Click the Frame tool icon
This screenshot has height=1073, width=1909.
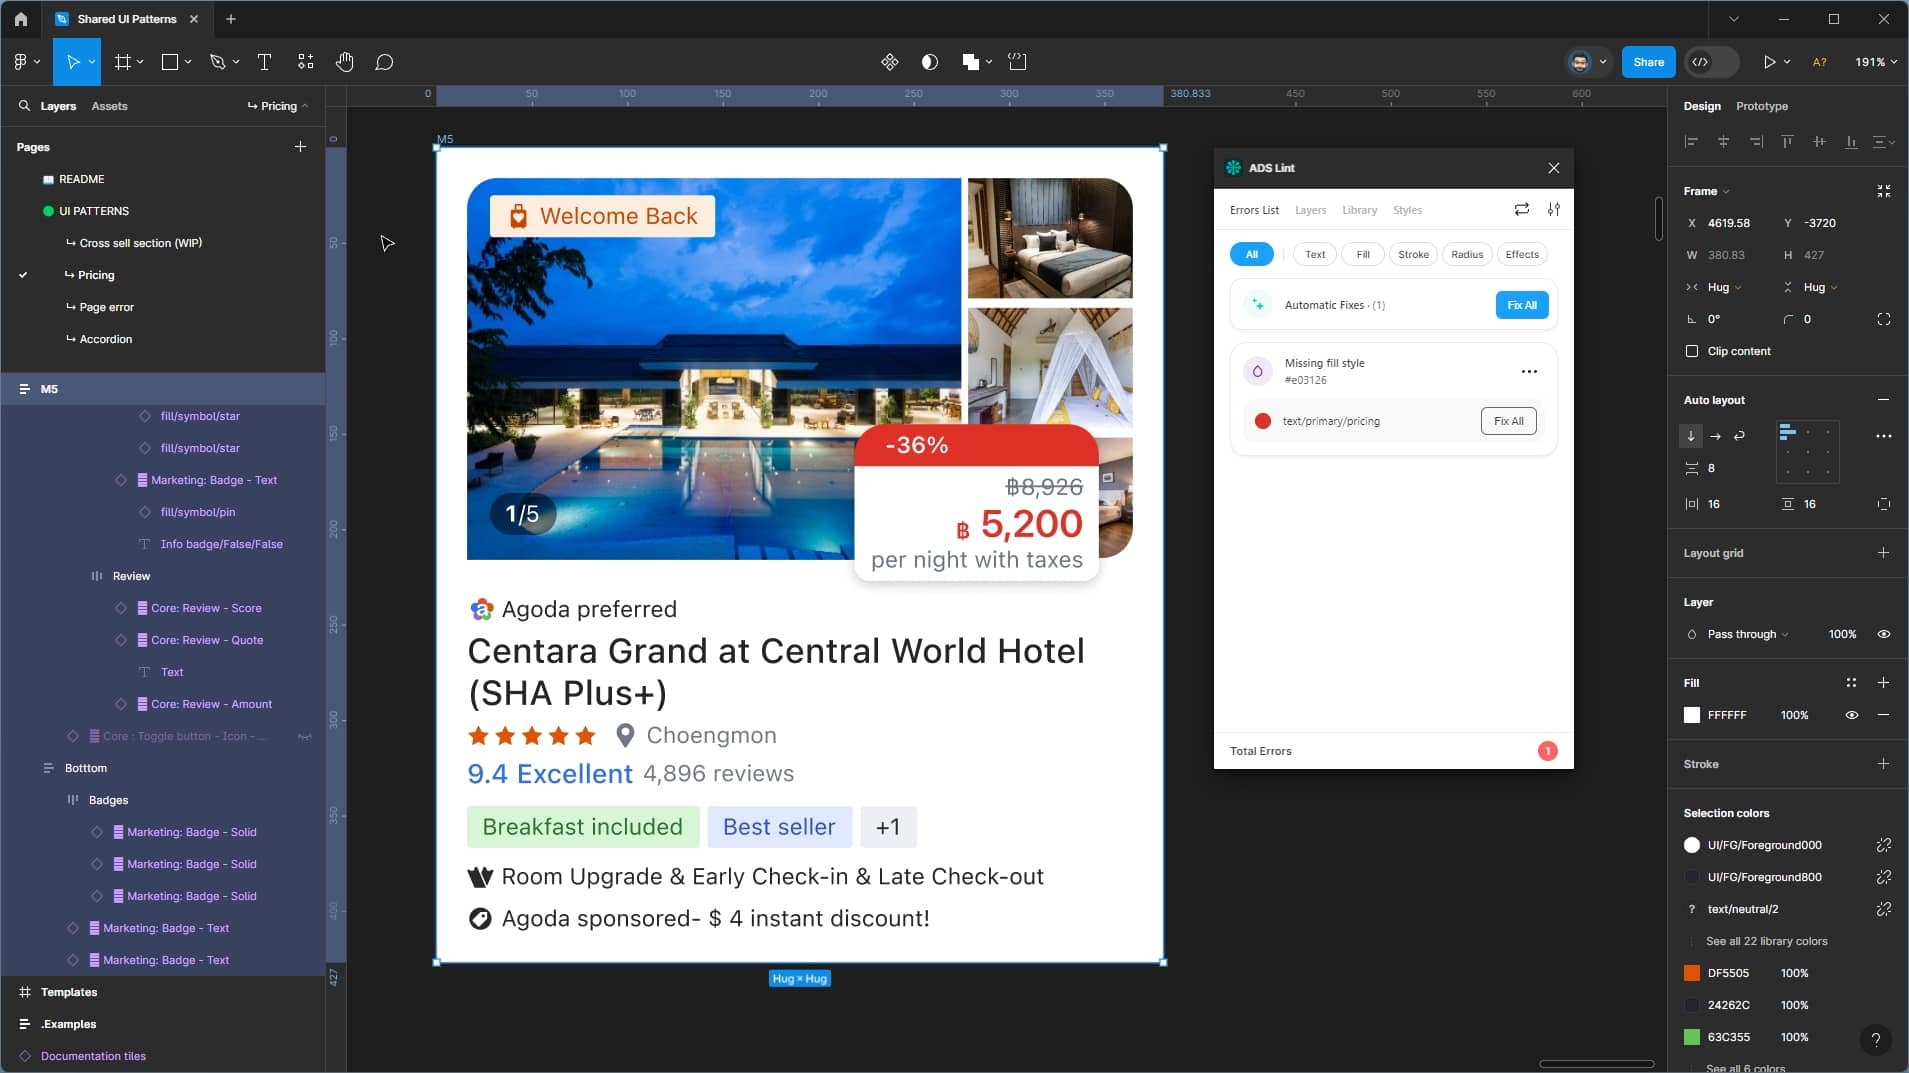(x=123, y=62)
